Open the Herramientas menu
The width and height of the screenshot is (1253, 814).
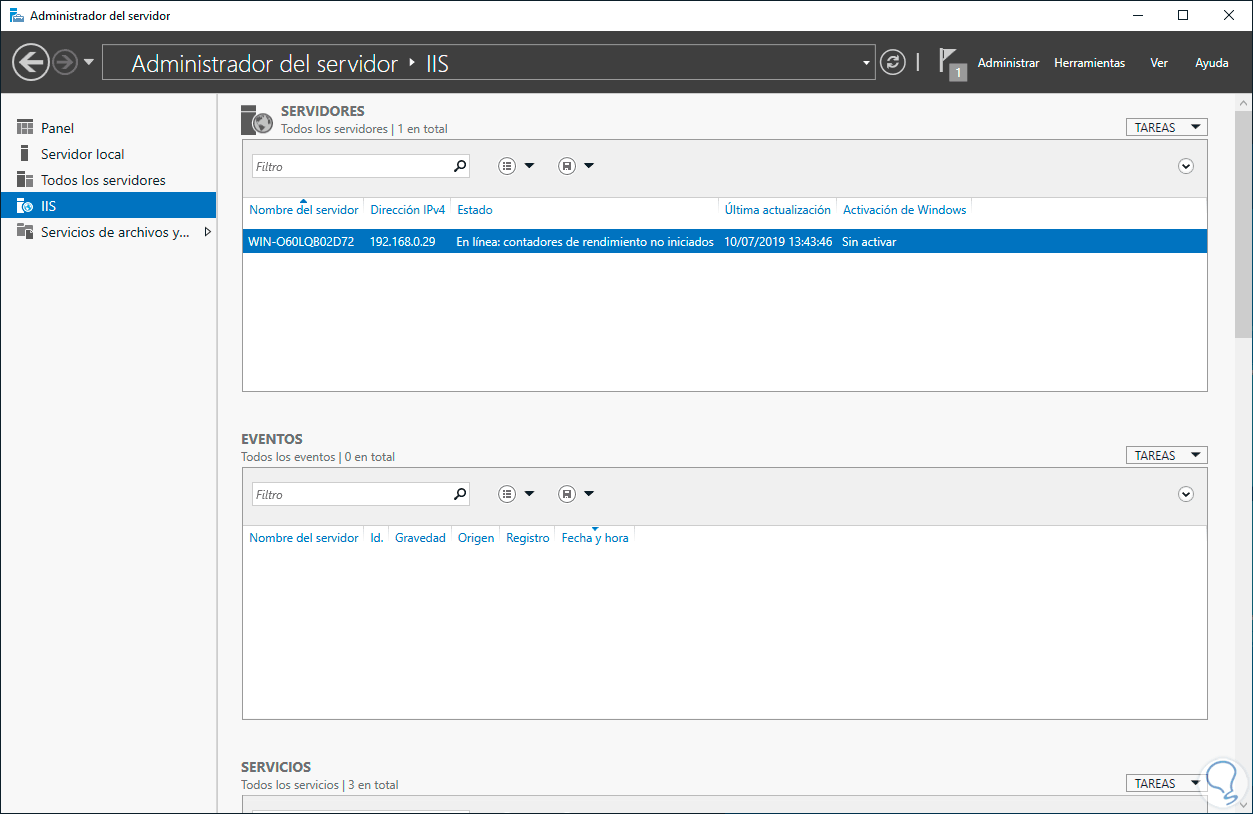coord(1089,63)
